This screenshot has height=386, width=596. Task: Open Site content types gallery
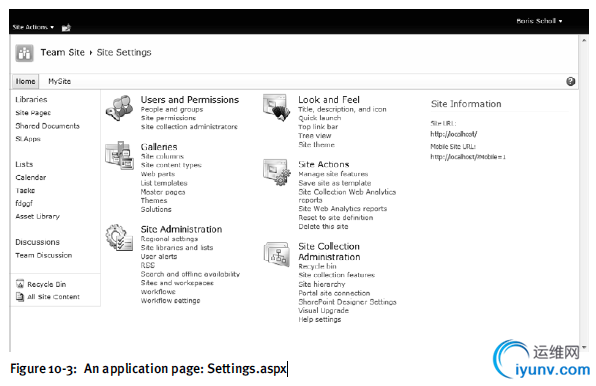[171, 165]
